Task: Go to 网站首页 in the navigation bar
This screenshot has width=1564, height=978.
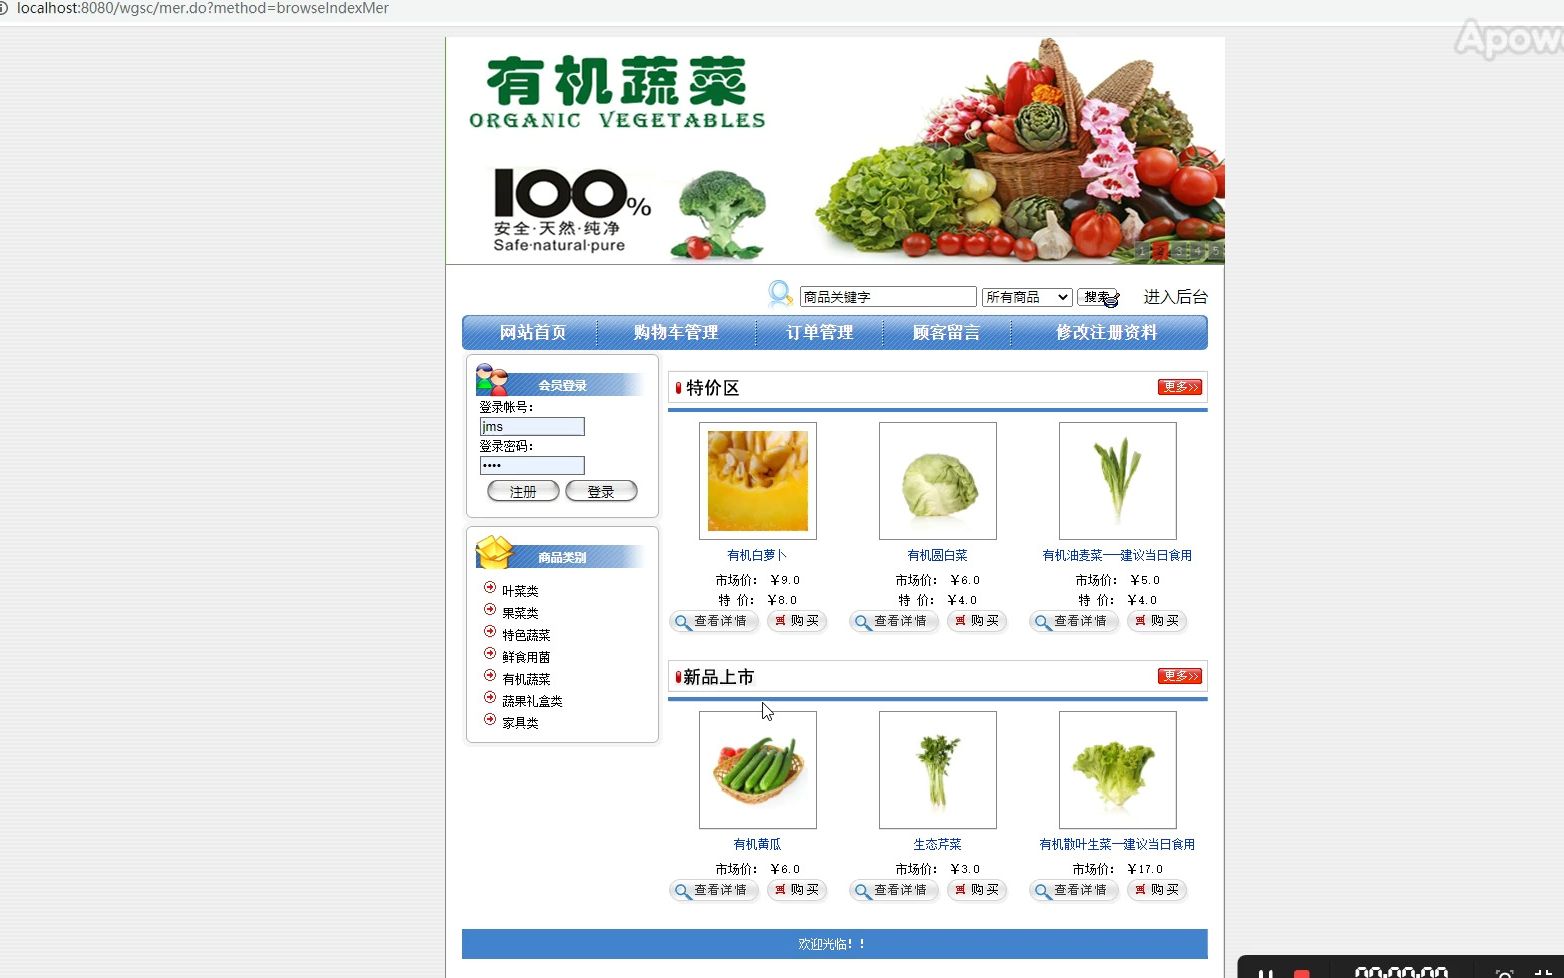Action: click(533, 333)
